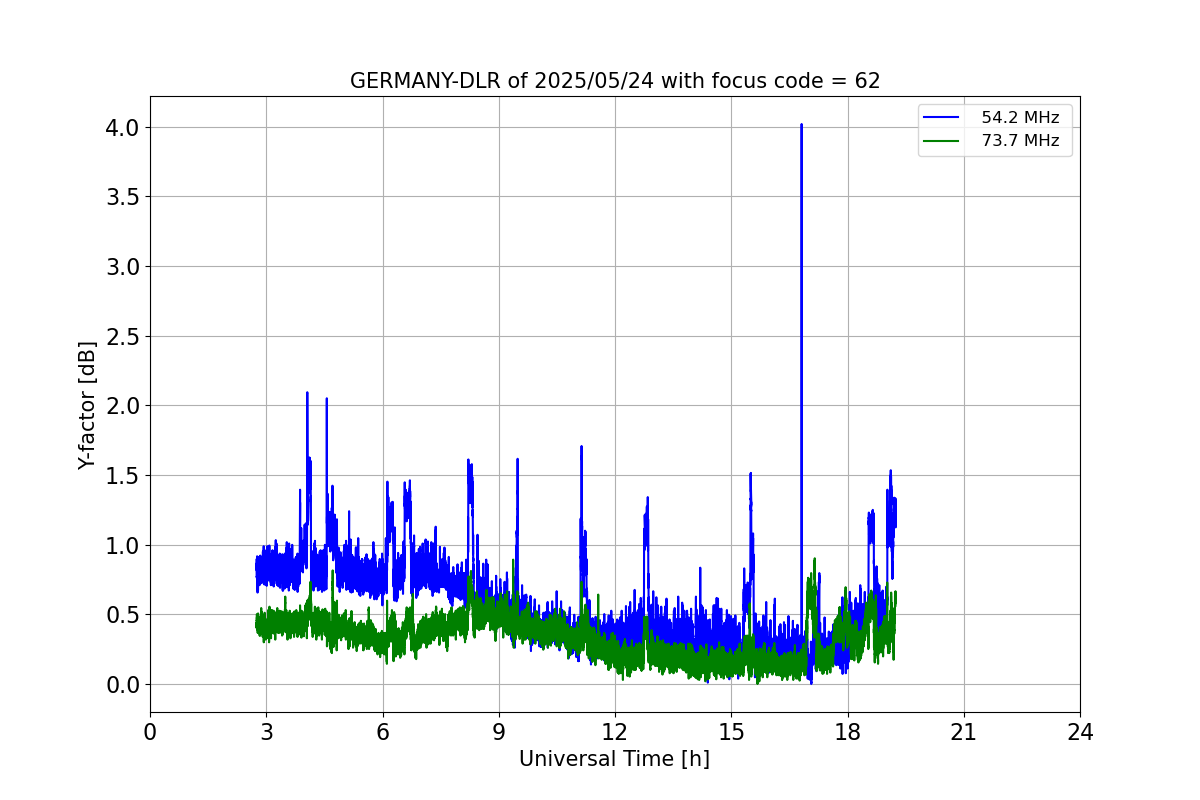This screenshot has height=800, width=1200.
Task: Click the blue line sample in legend
Action: (943, 118)
